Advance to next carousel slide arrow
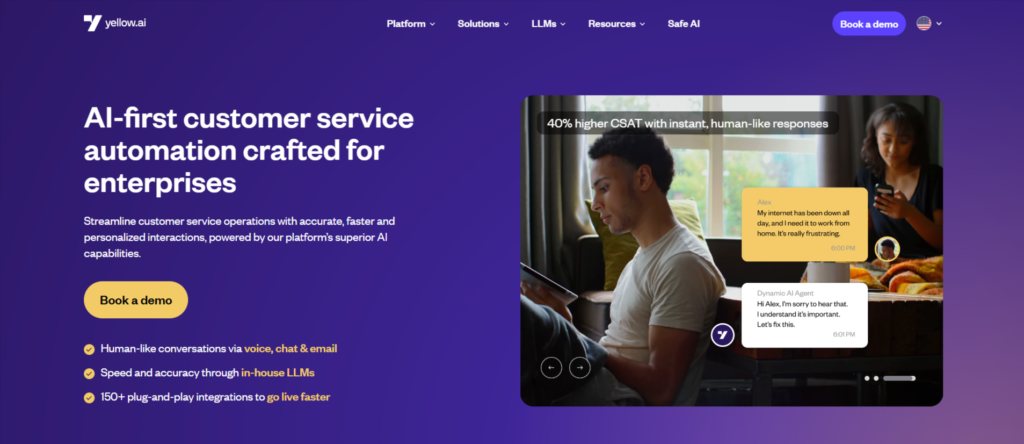This screenshot has height=444, width=1024. tap(580, 368)
